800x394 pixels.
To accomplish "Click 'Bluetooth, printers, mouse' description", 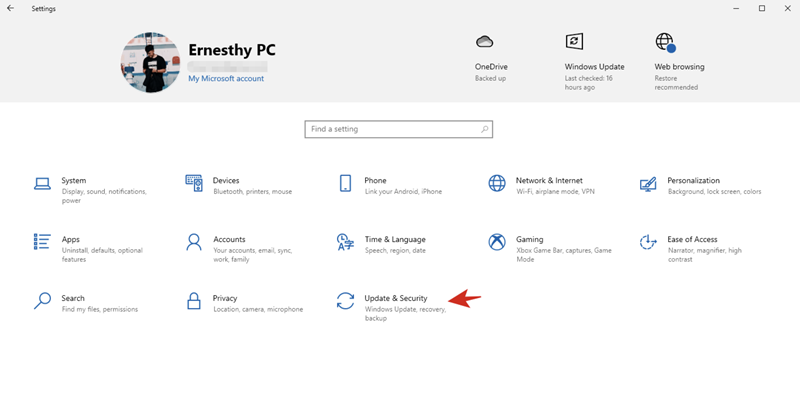I will [253, 192].
